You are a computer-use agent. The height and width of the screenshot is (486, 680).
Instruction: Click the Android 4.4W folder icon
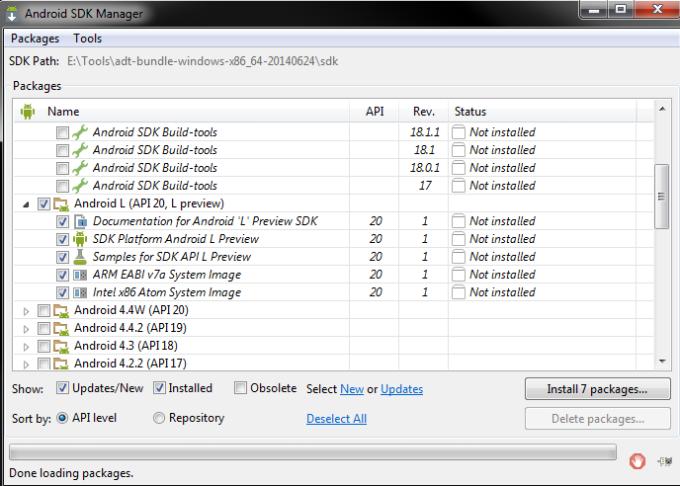coord(61,310)
